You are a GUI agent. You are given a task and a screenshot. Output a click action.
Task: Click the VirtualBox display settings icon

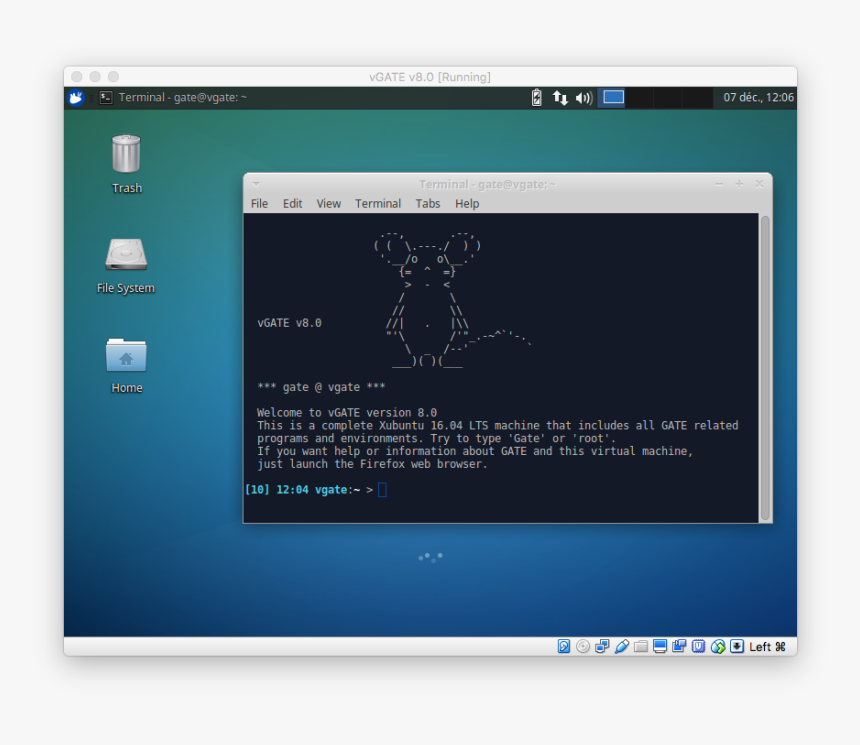[x=660, y=646]
